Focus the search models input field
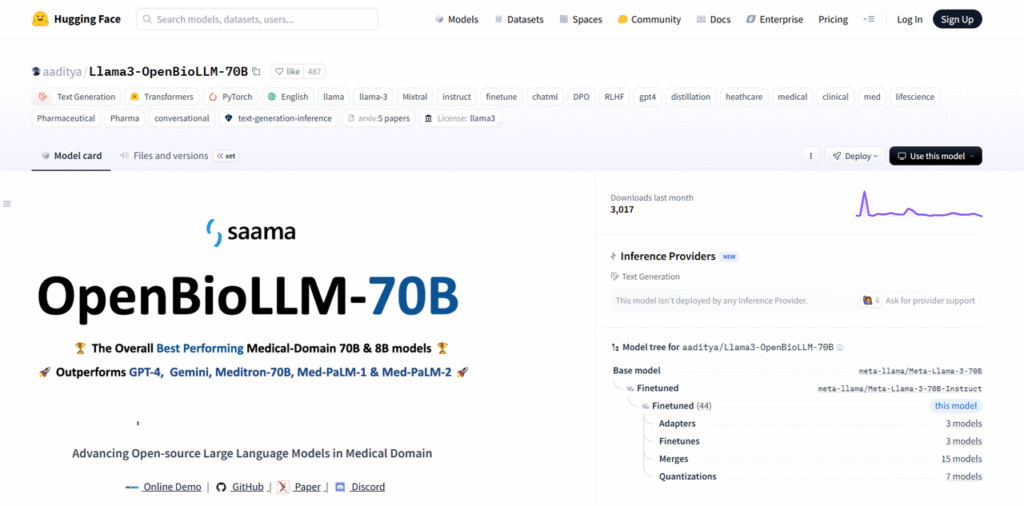 [x=260, y=19]
